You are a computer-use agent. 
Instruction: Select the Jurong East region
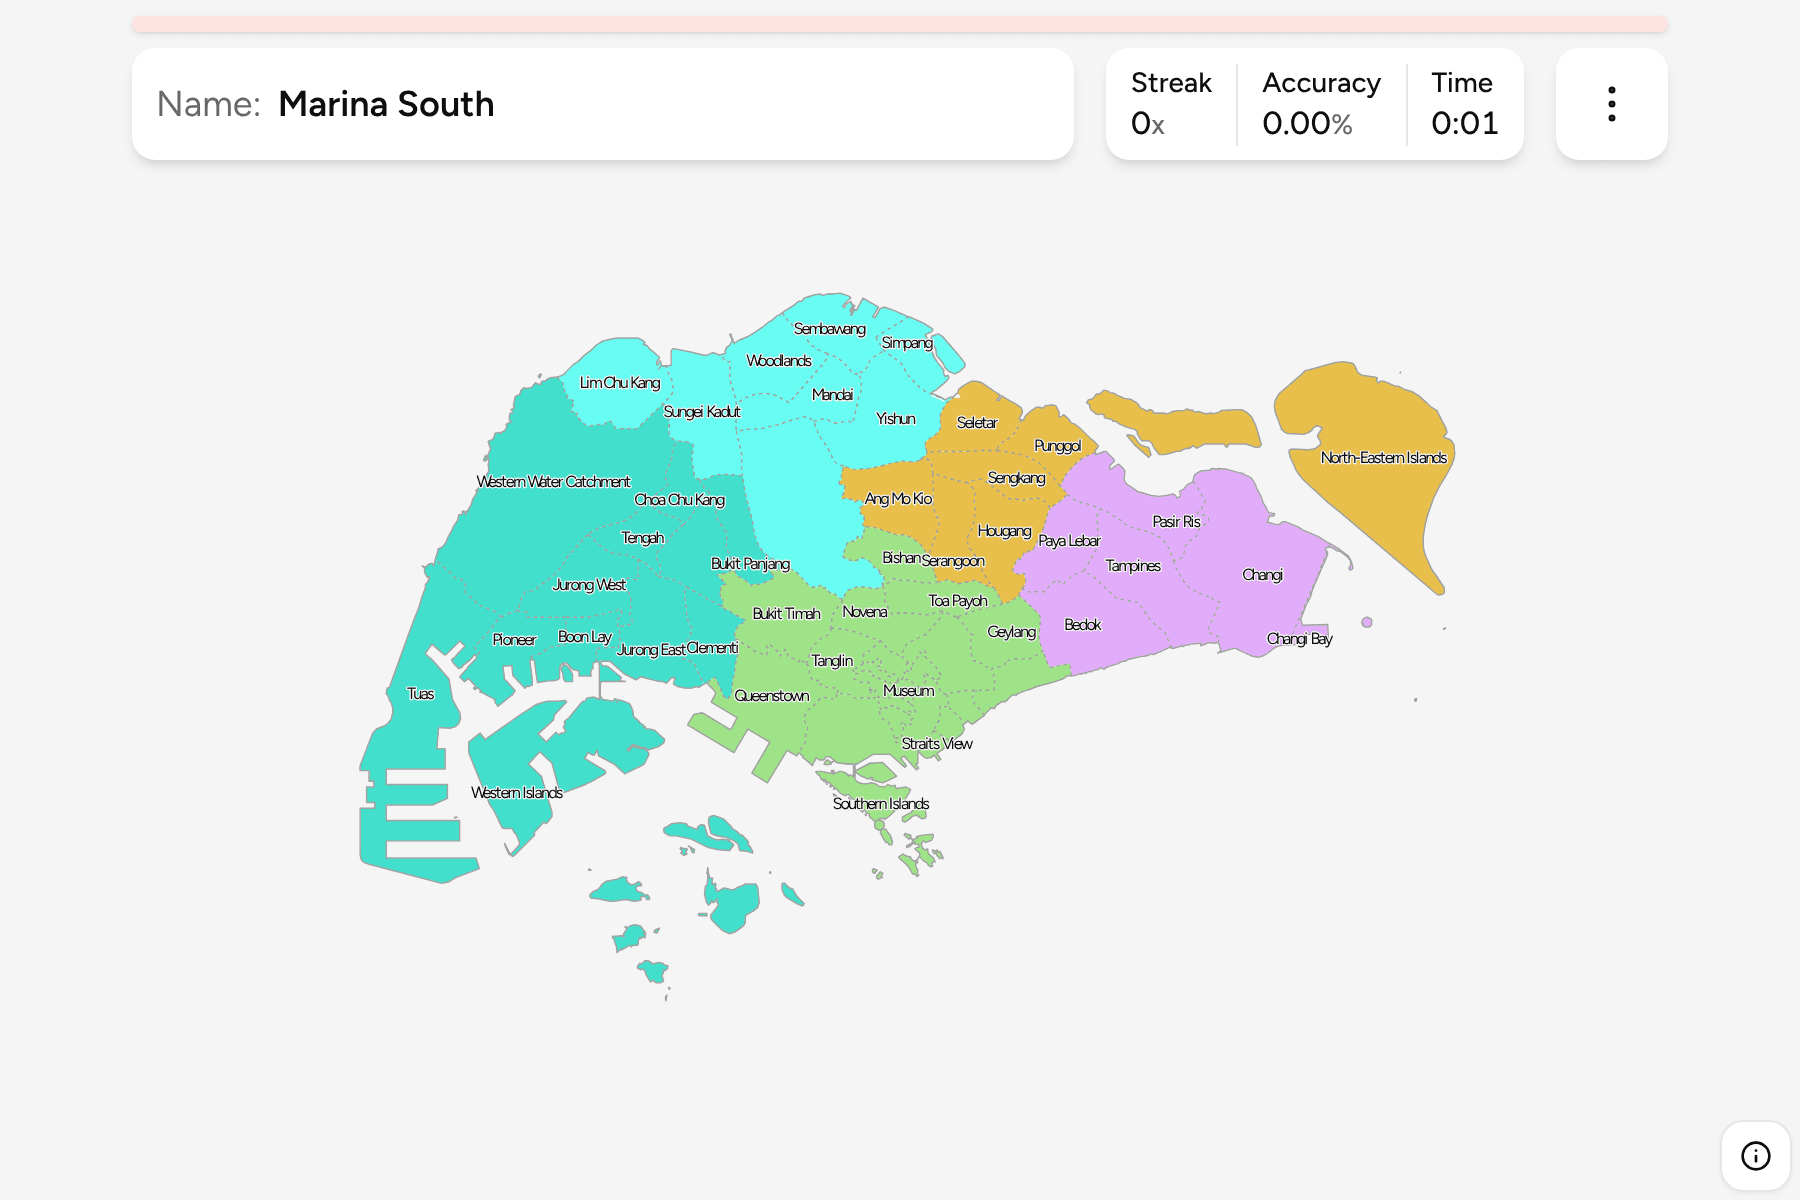[651, 650]
